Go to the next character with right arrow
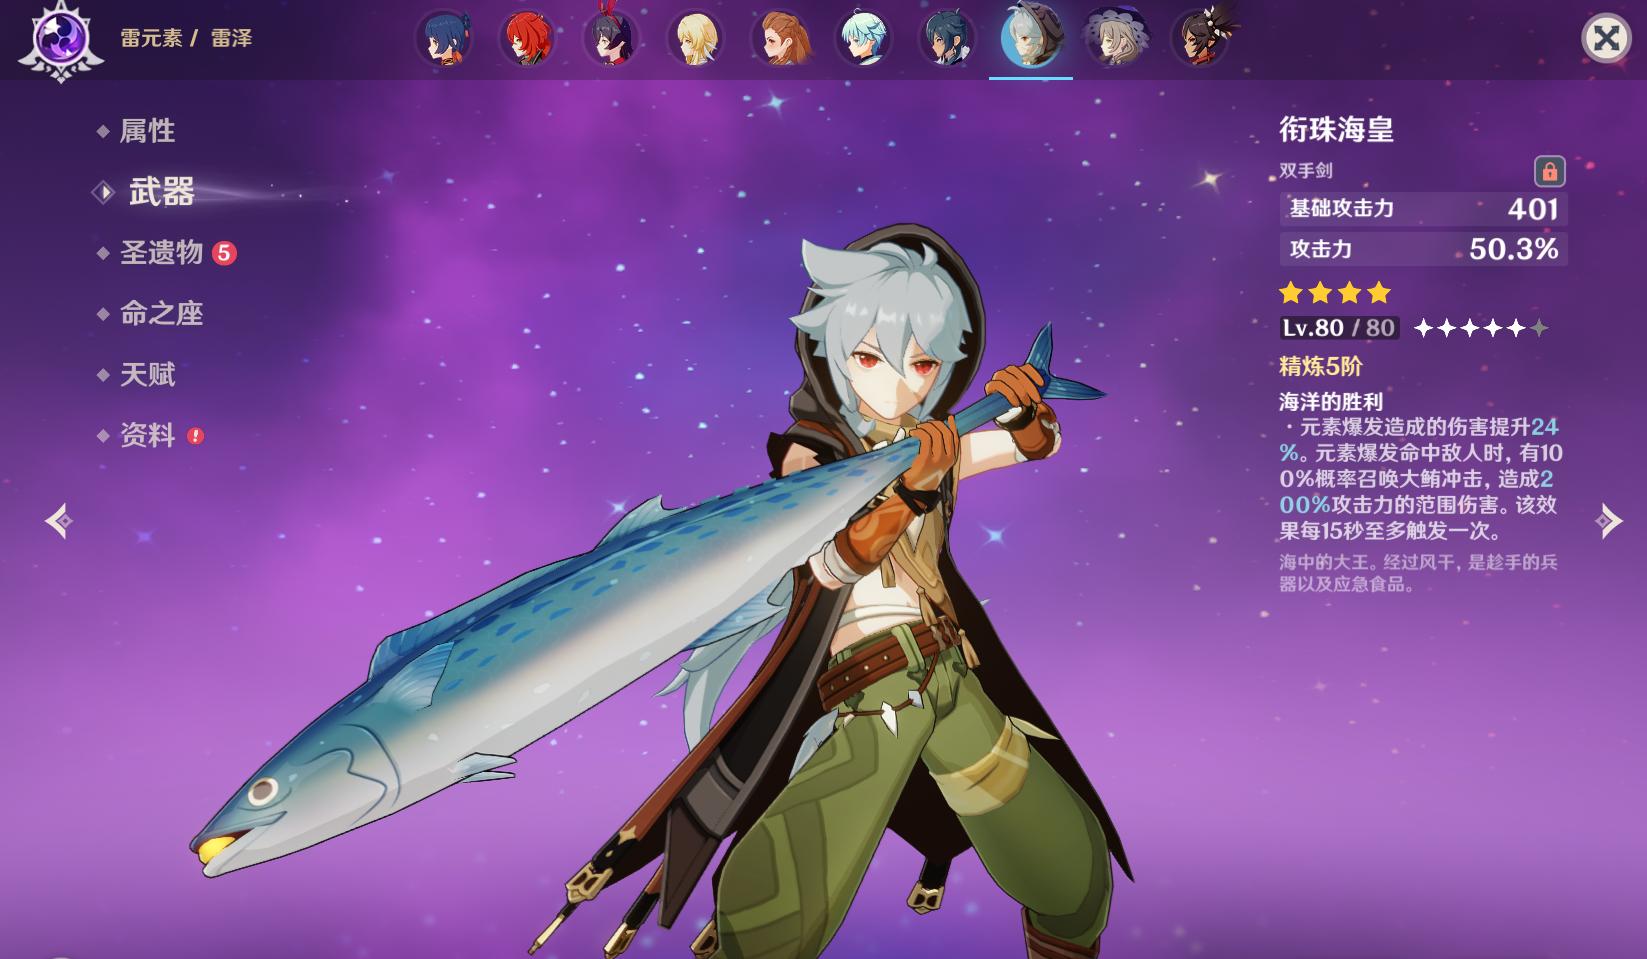The image size is (1647, 959). coord(1607,521)
